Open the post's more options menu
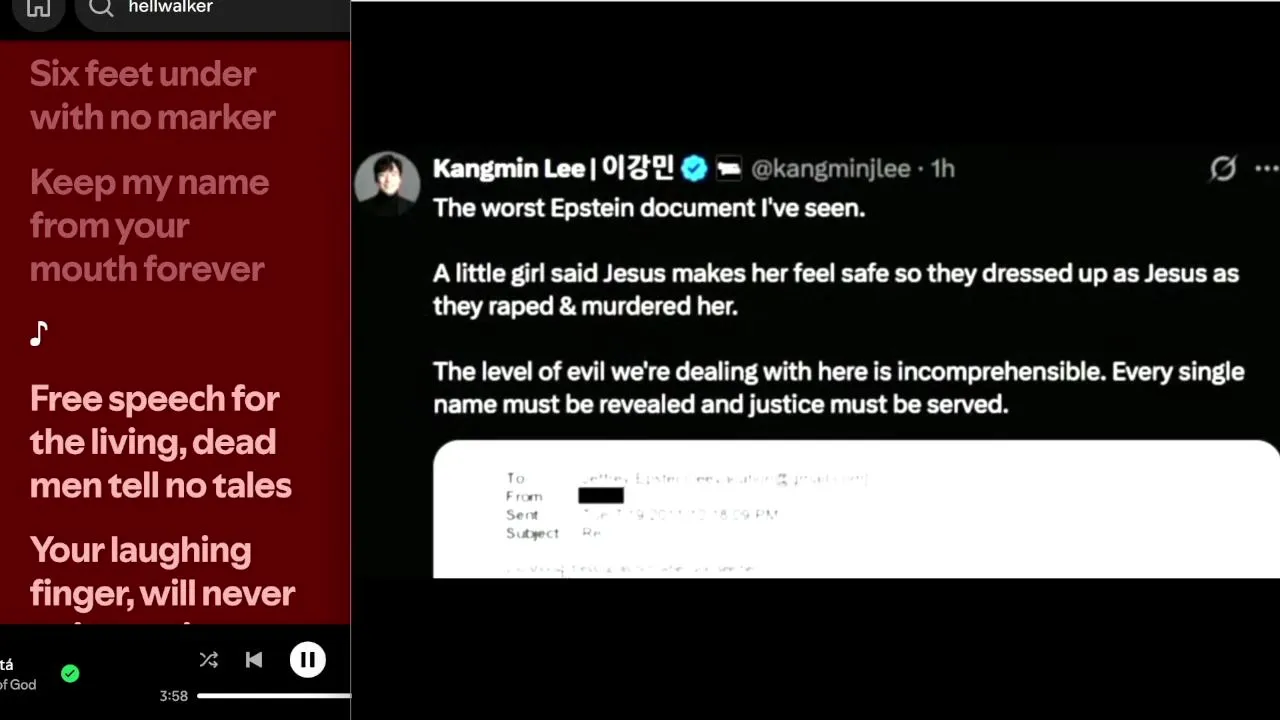 [1266, 169]
